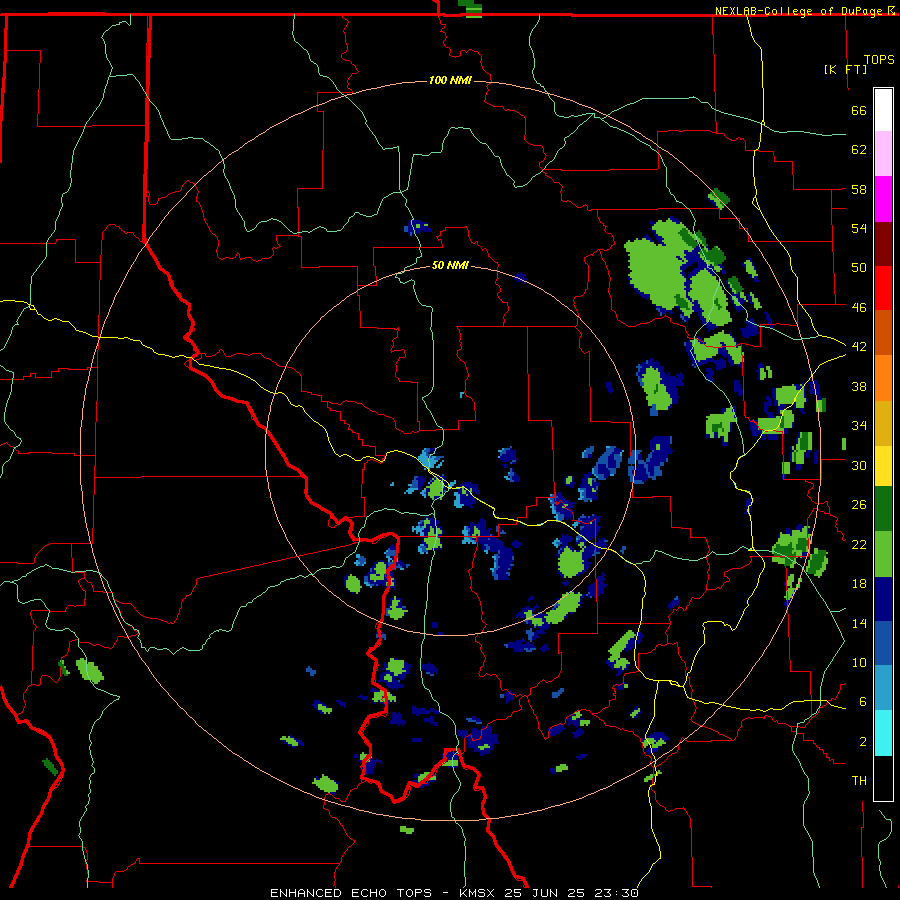Click the dark navy legend swatch
The width and height of the screenshot is (900, 900).
pos(883,599)
